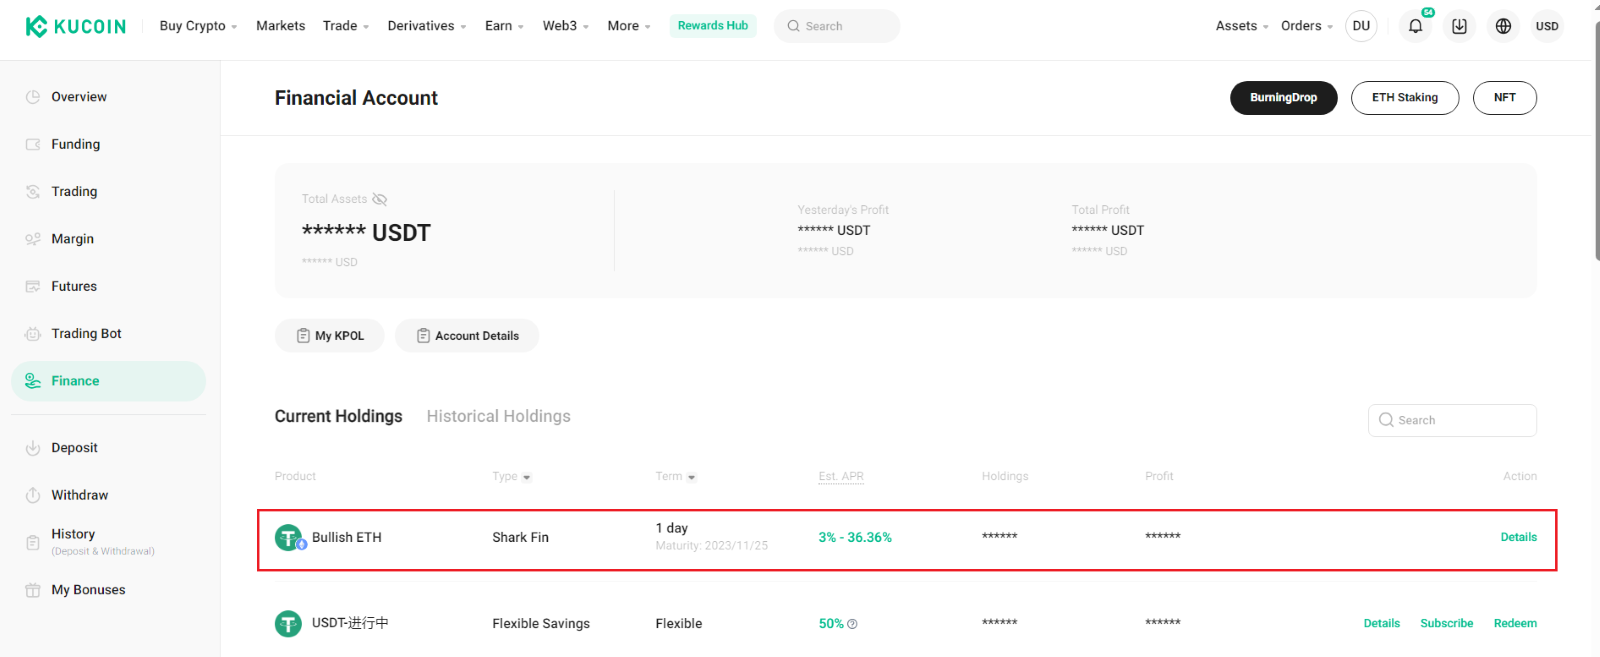View Details for Bullish ETH
This screenshot has width=1600, height=657.
pyautogui.click(x=1519, y=538)
